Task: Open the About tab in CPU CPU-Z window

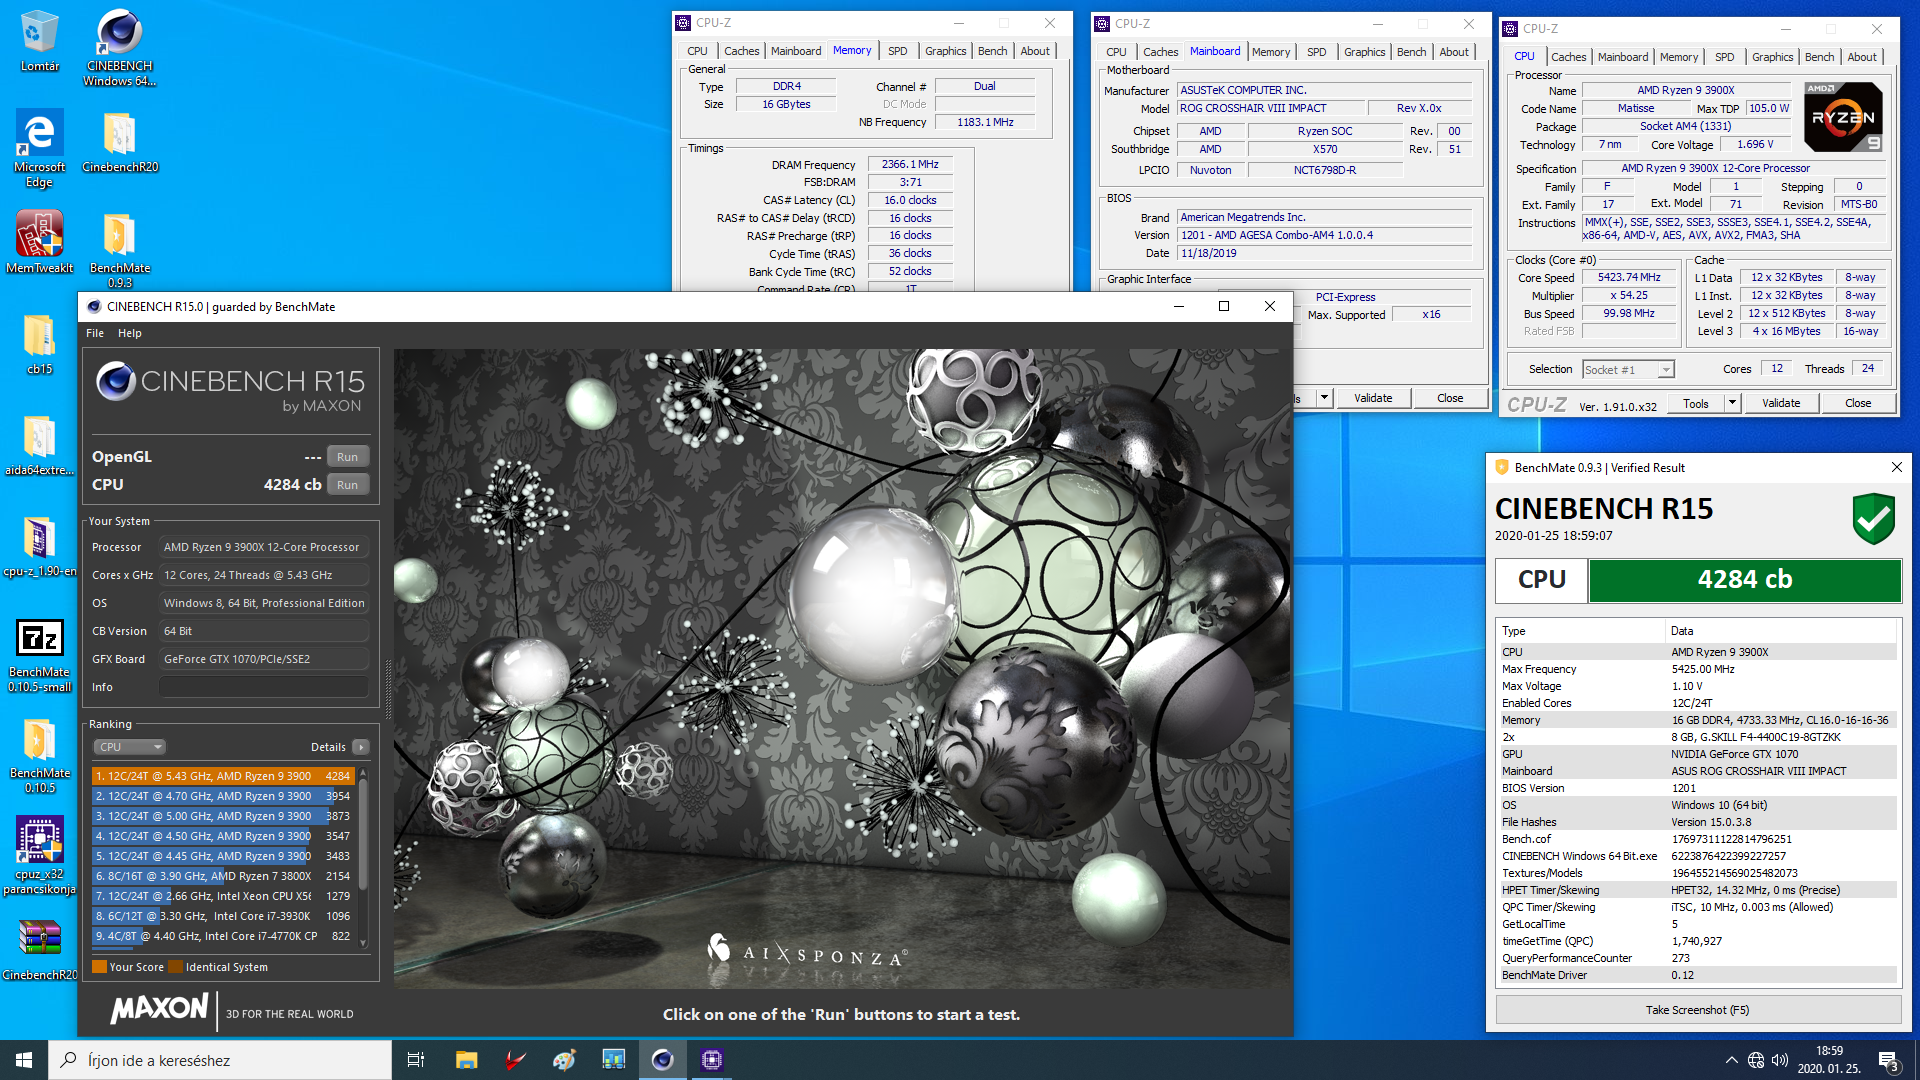Action: (x=1861, y=57)
